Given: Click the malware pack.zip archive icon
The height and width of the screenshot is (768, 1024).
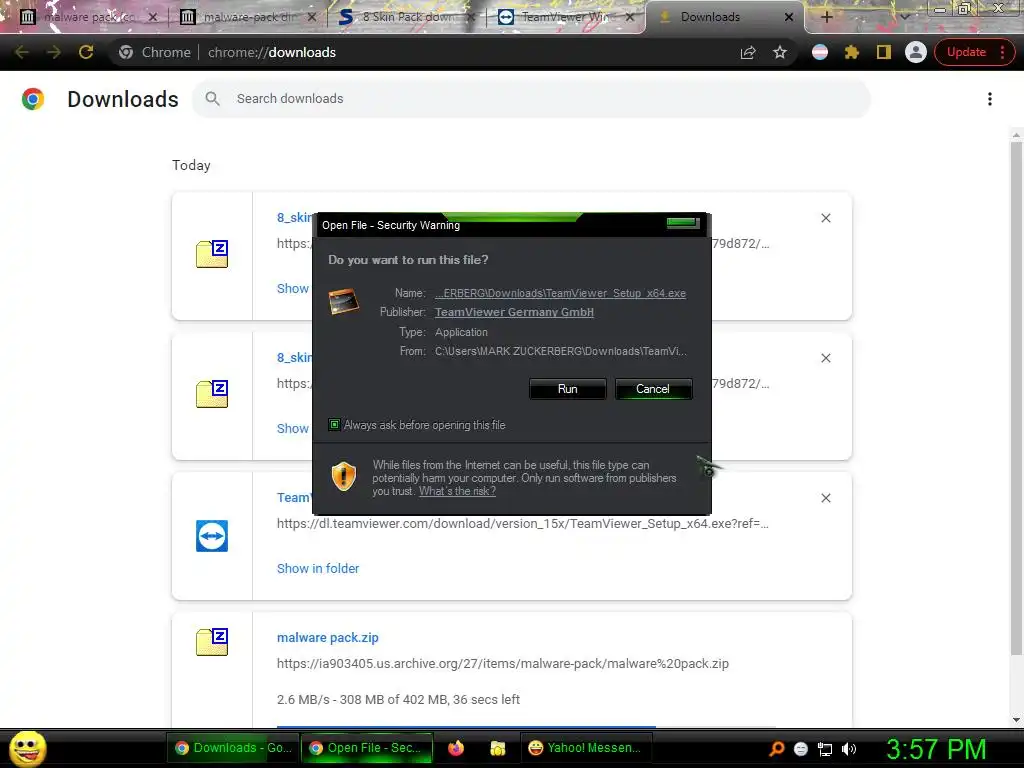Looking at the screenshot, I should click(212, 642).
